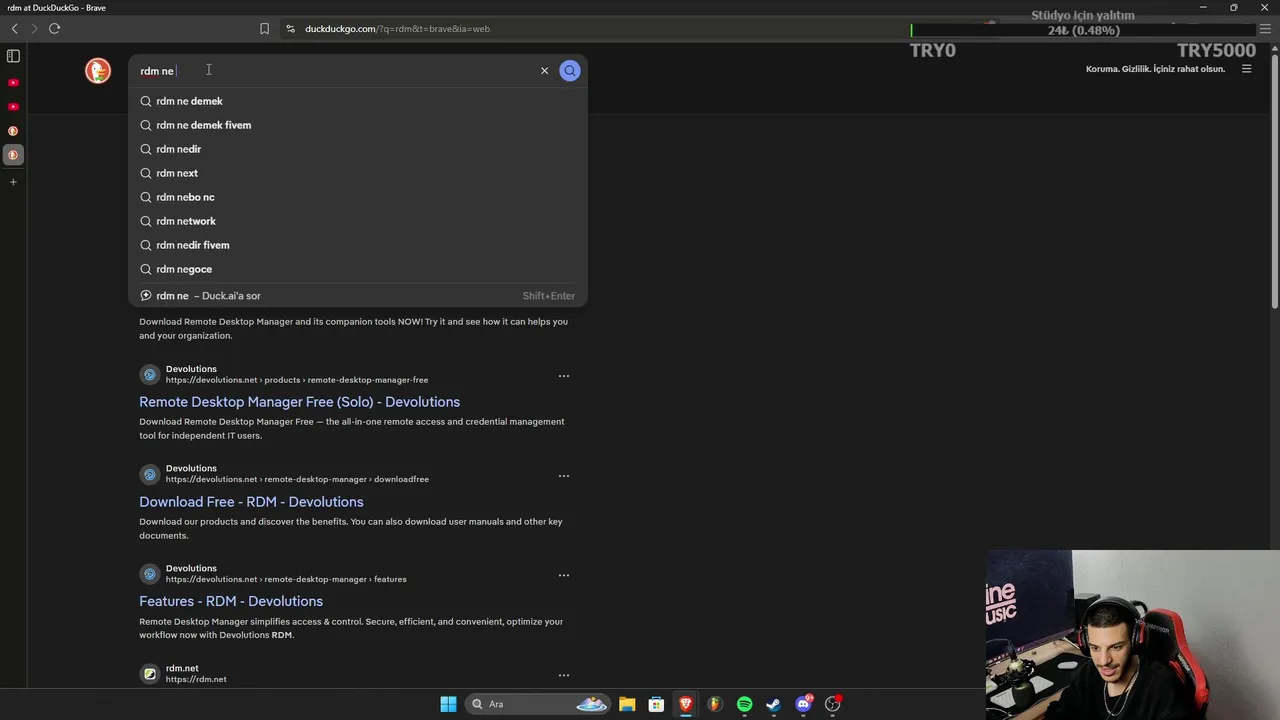Open the Windows Start menu
Screen dimensions: 1280x720
tap(448, 704)
